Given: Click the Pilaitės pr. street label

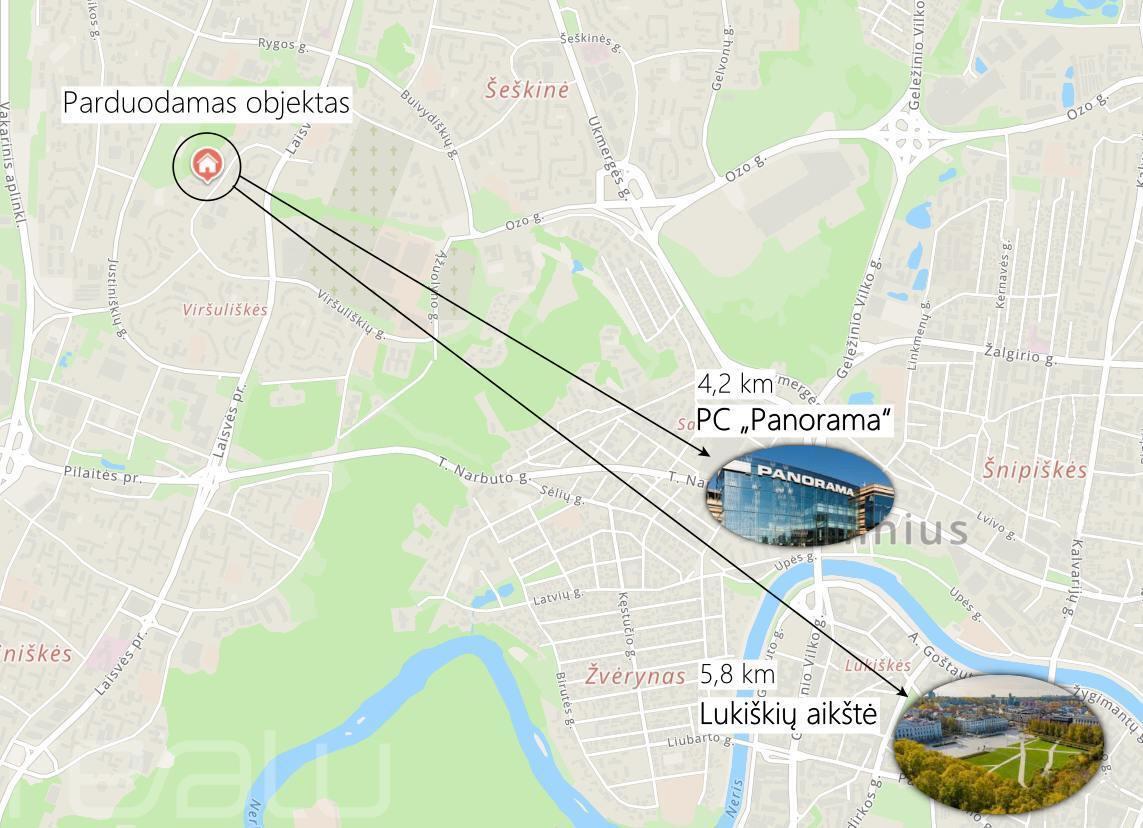Looking at the screenshot, I should [102, 474].
